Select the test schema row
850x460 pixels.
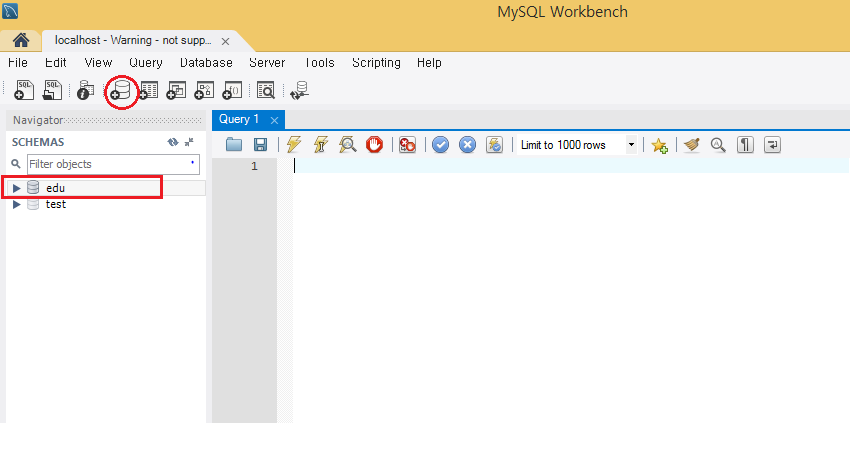[x=106, y=204]
